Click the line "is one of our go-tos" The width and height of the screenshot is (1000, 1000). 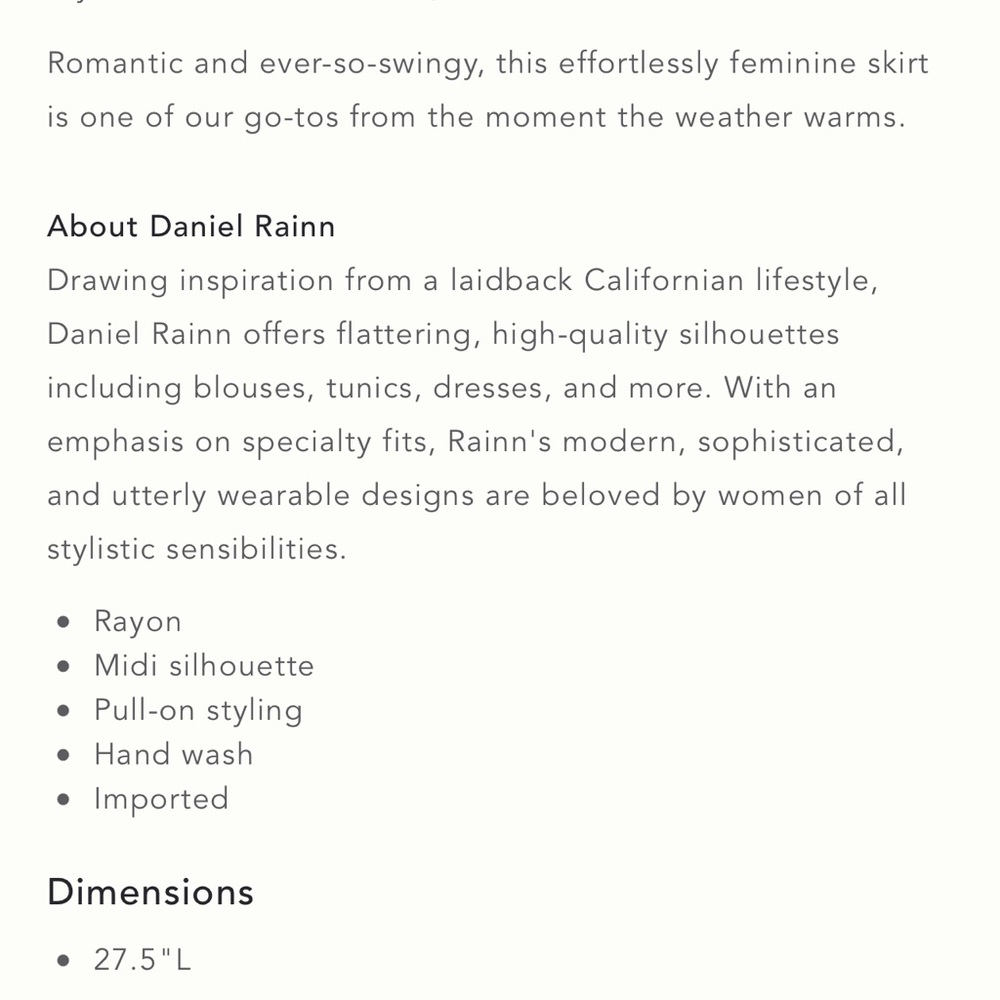475,118
